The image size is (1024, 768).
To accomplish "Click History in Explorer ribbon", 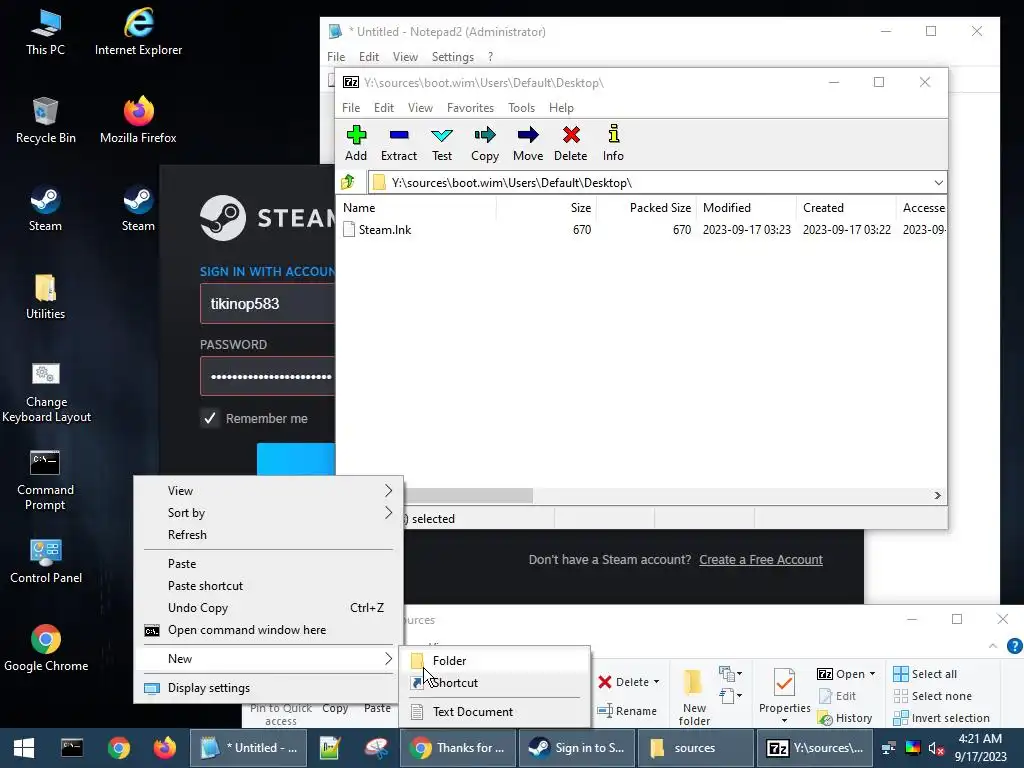I will 844,718.
